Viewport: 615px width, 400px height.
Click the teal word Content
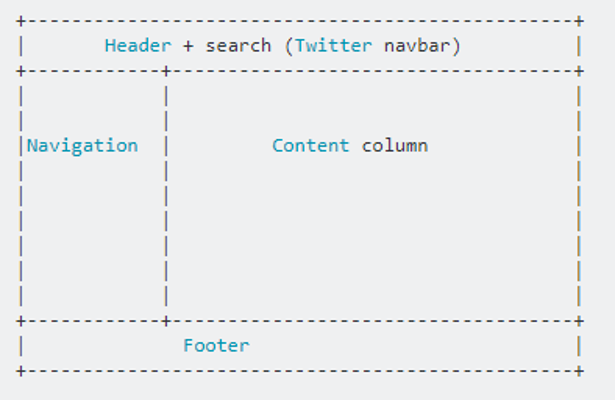click(x=311, y=145)
